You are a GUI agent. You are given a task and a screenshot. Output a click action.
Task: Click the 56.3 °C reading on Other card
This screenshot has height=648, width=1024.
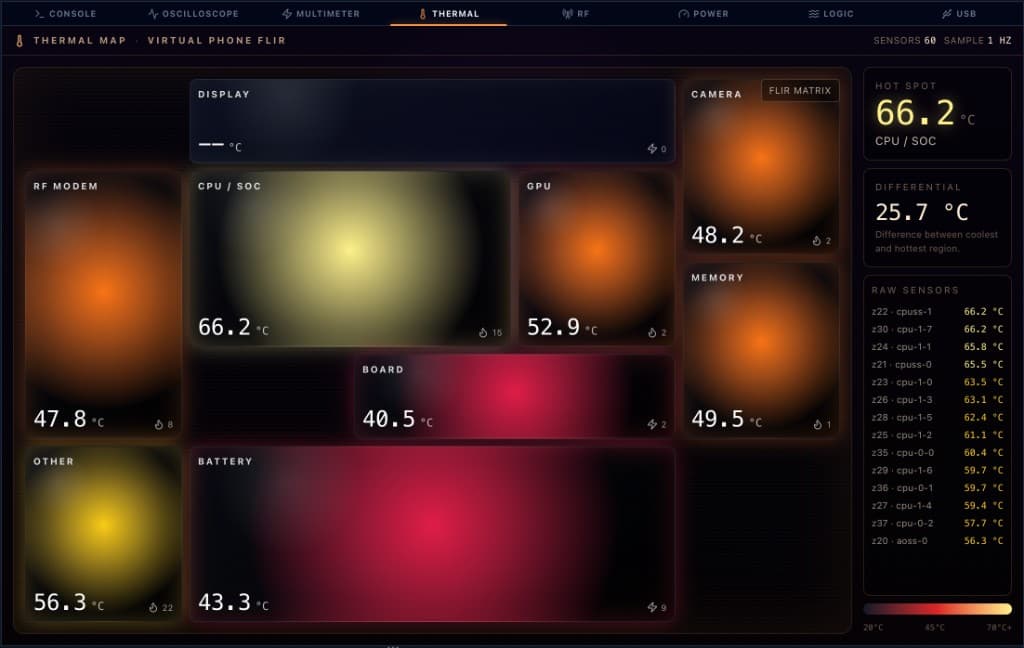tap(69, 602)
